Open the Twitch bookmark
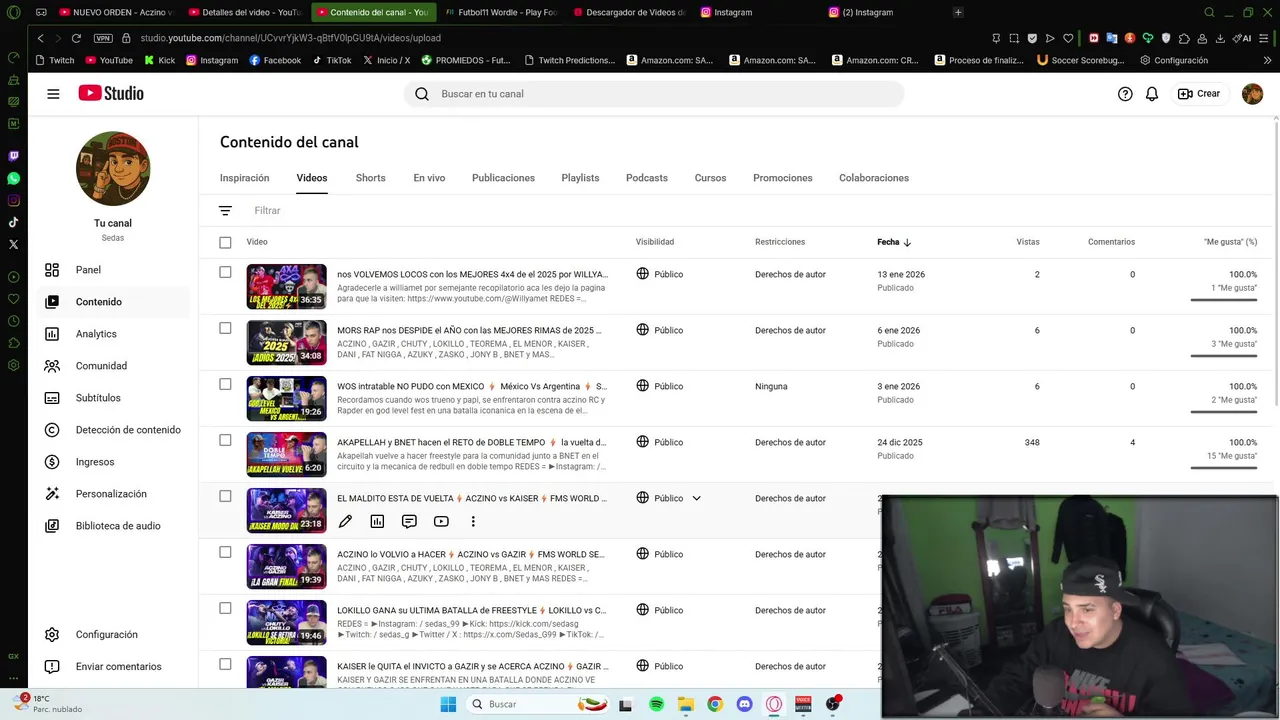Screen dimensions: 1280x720 pyautogui.click(x=55, y=60)
